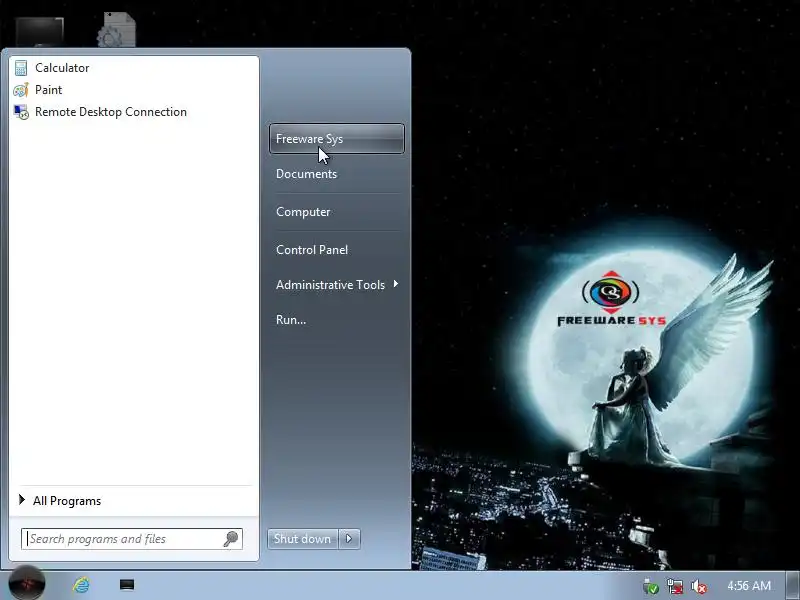Expand All Programs list
The image size is (800, 600).
(134, 501)
